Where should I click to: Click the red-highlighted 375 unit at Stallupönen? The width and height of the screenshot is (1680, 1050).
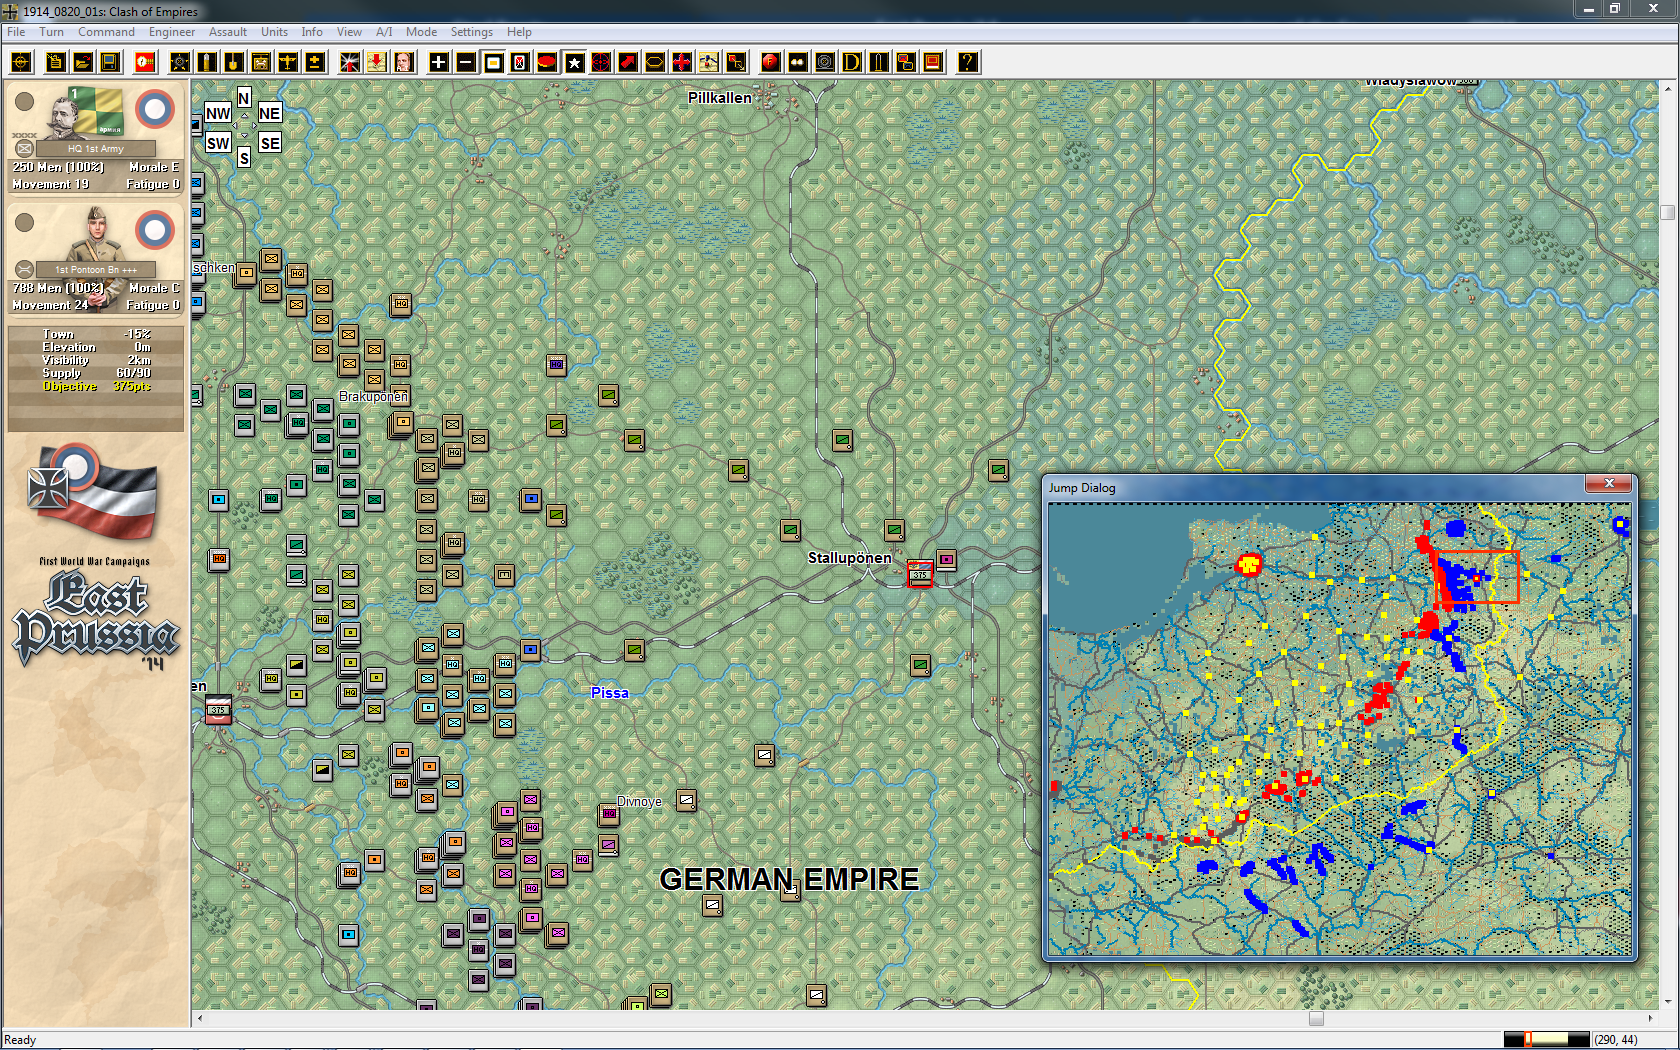coord(920,573)
